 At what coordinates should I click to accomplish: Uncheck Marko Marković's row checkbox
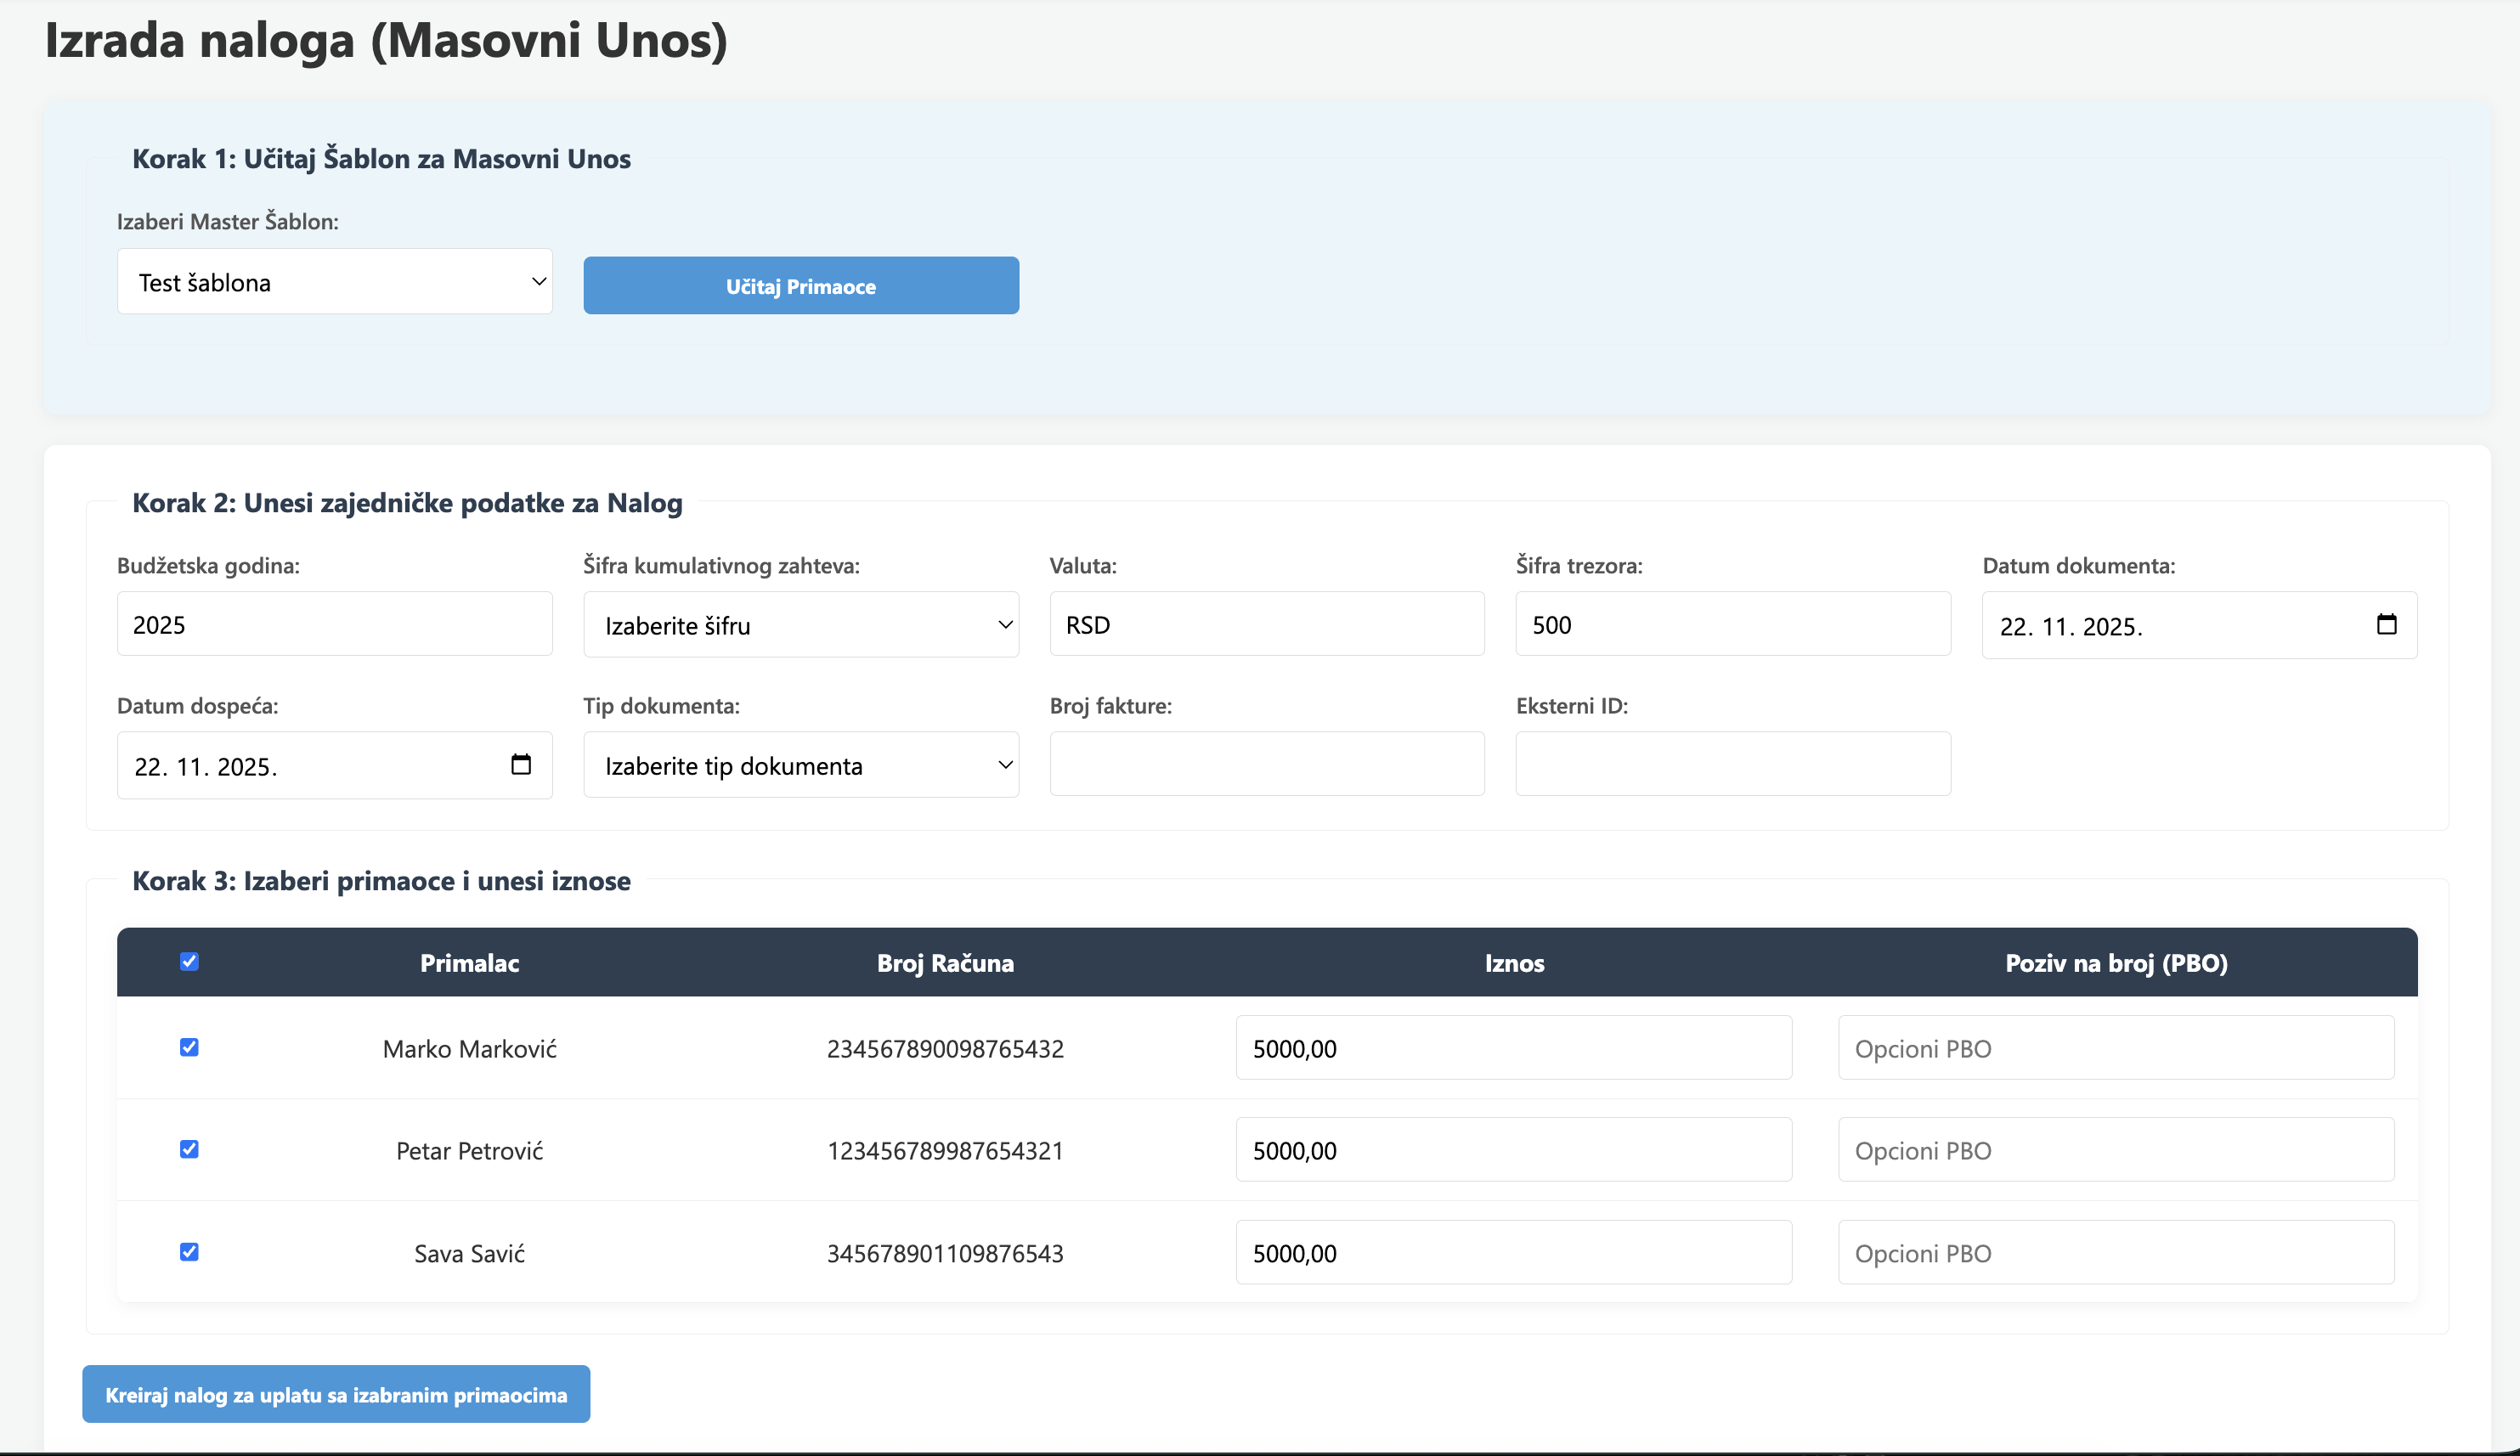[189, 1047]
